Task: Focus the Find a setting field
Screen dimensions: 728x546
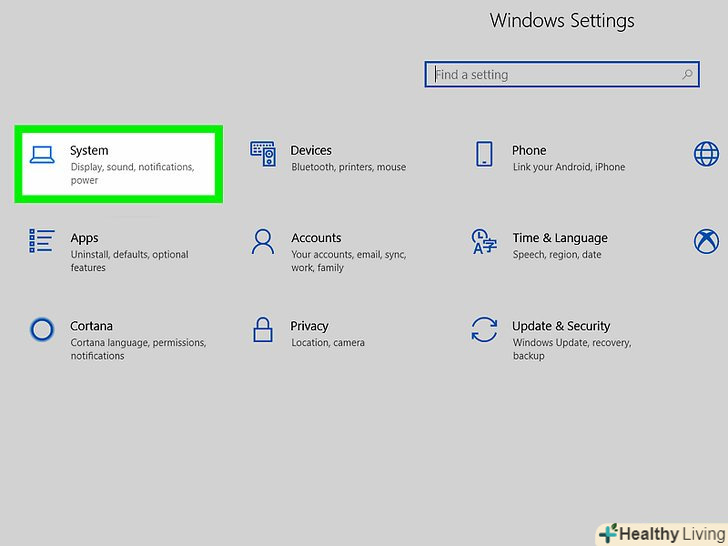Action: [562, 74]
